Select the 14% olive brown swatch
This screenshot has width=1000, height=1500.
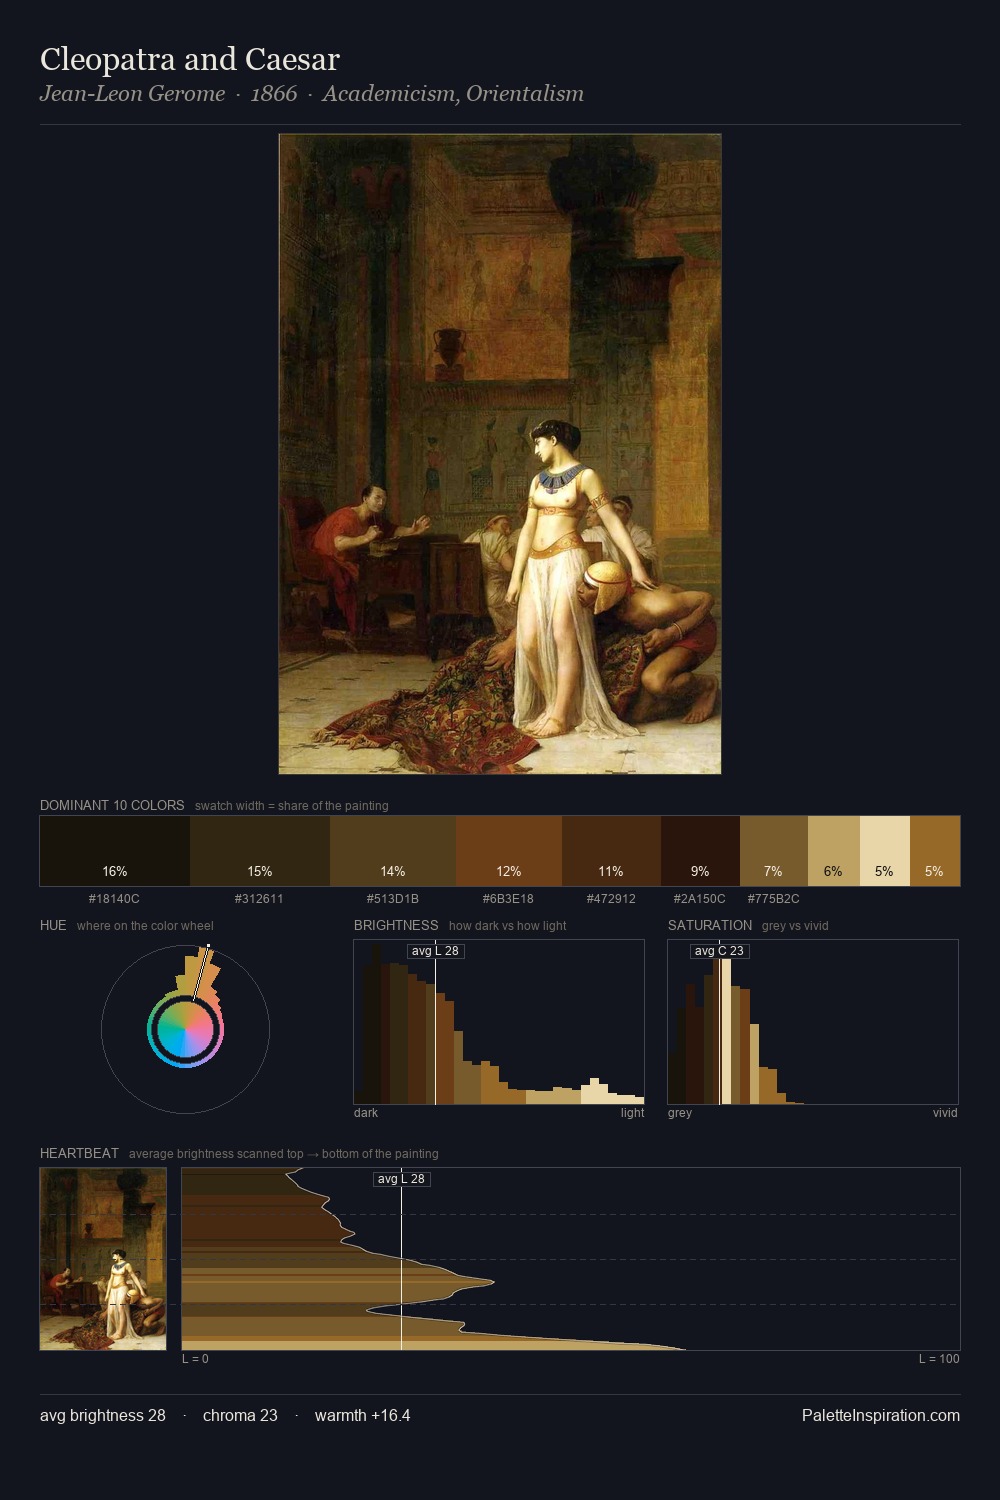point(393,851)
